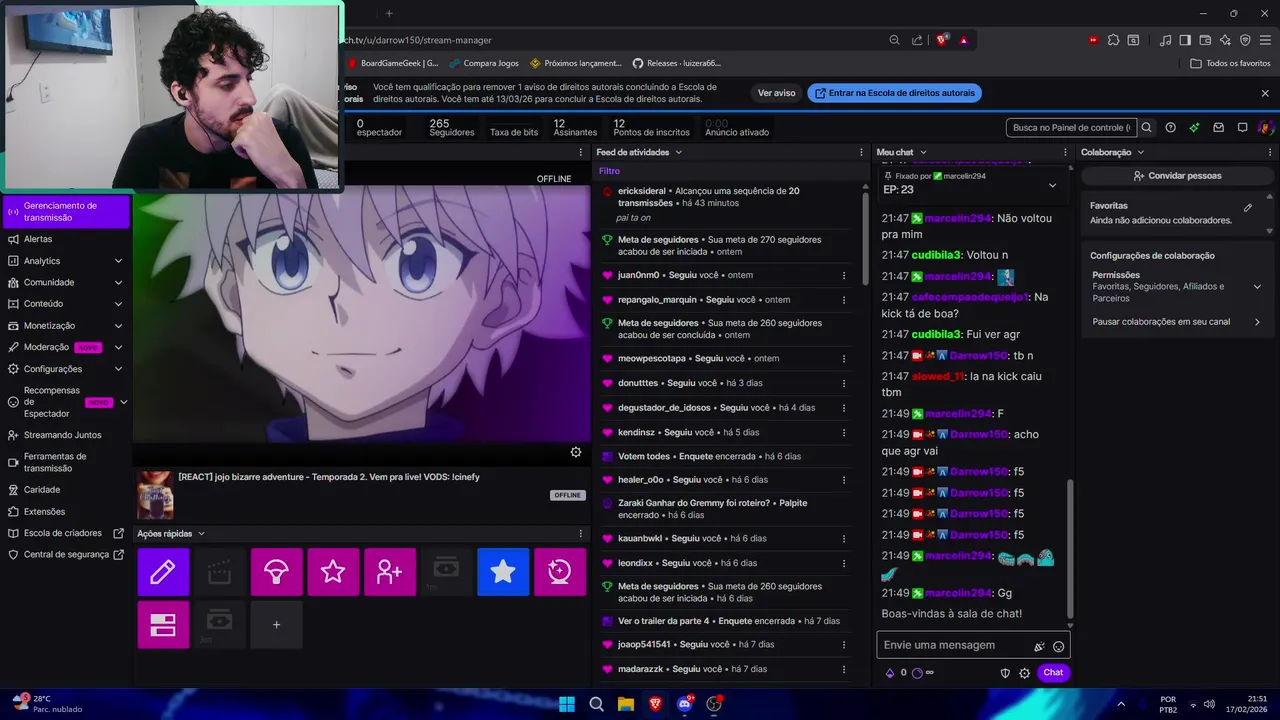The image size is (1280, 720).
Task: Open Streamando Juntos in sidebar
Action: click(66, 435)
